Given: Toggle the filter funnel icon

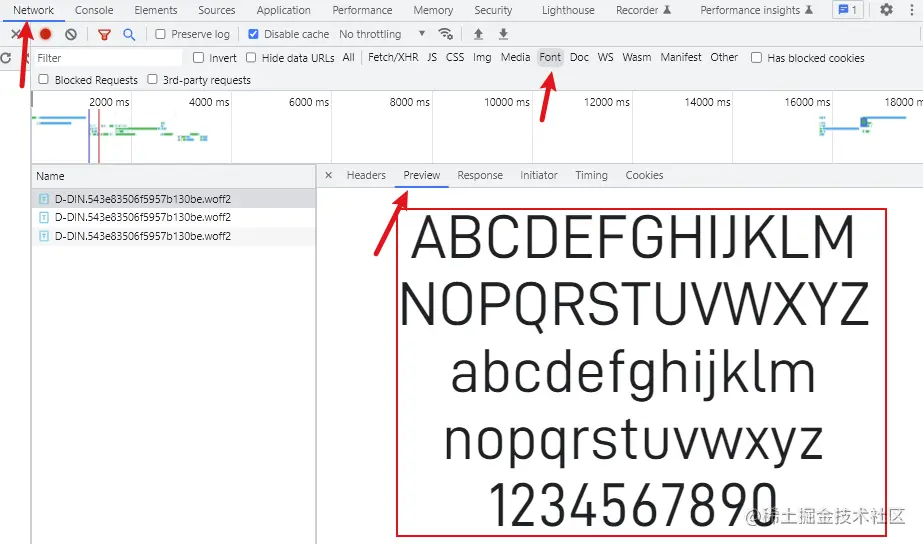Looking at the screenshot, I should click(104, 35).
